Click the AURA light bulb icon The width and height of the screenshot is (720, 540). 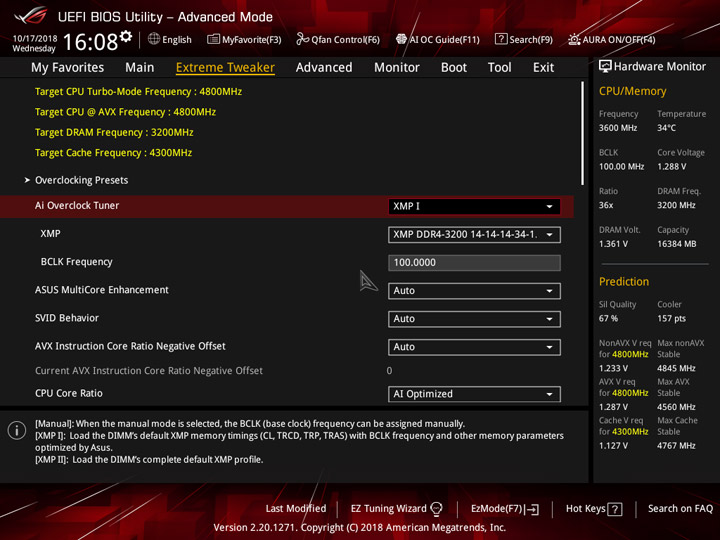tap(574, 39)
